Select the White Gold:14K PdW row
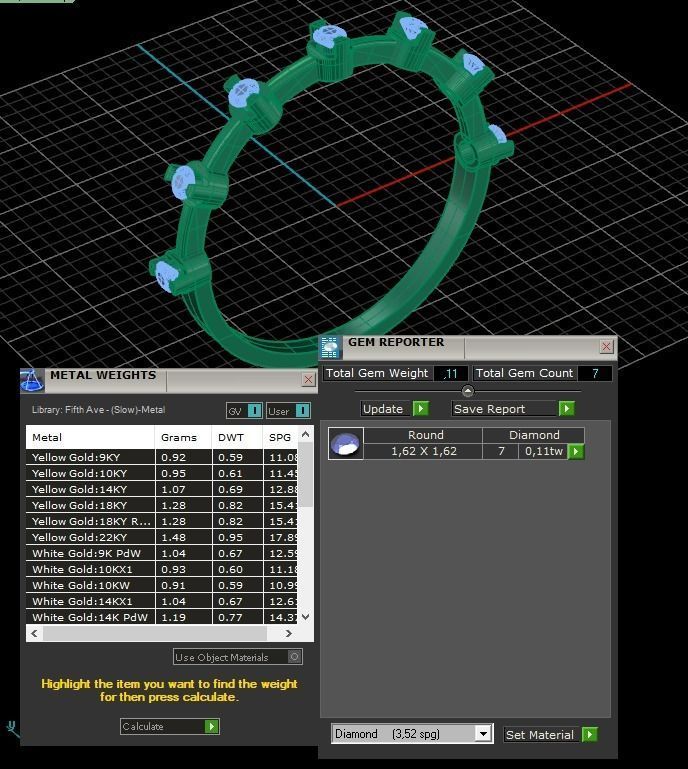The width and height of the screenshot is (688, 769). pos(161,617)
